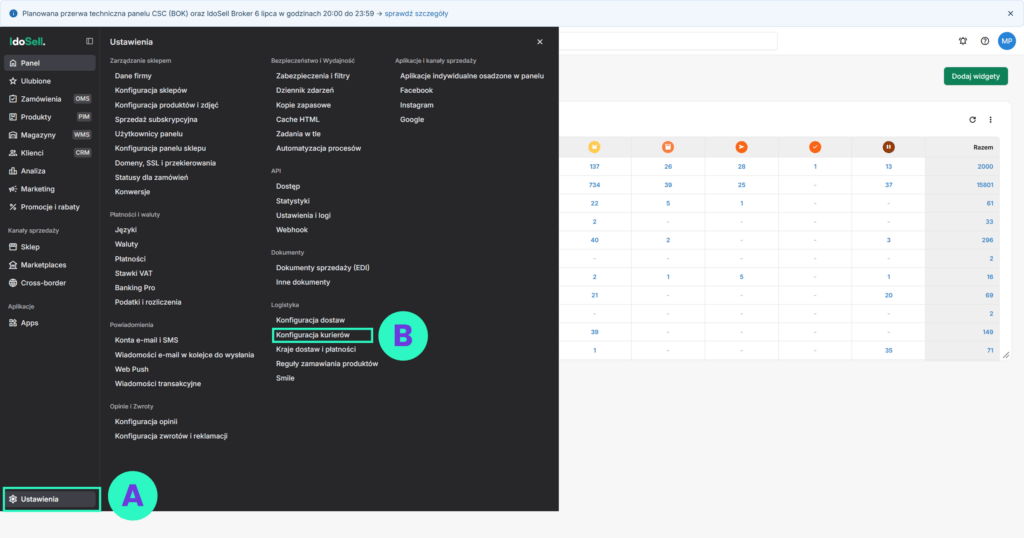Go to Panel in the sidebar
The image size is (1024, 538).
[50, 63]
